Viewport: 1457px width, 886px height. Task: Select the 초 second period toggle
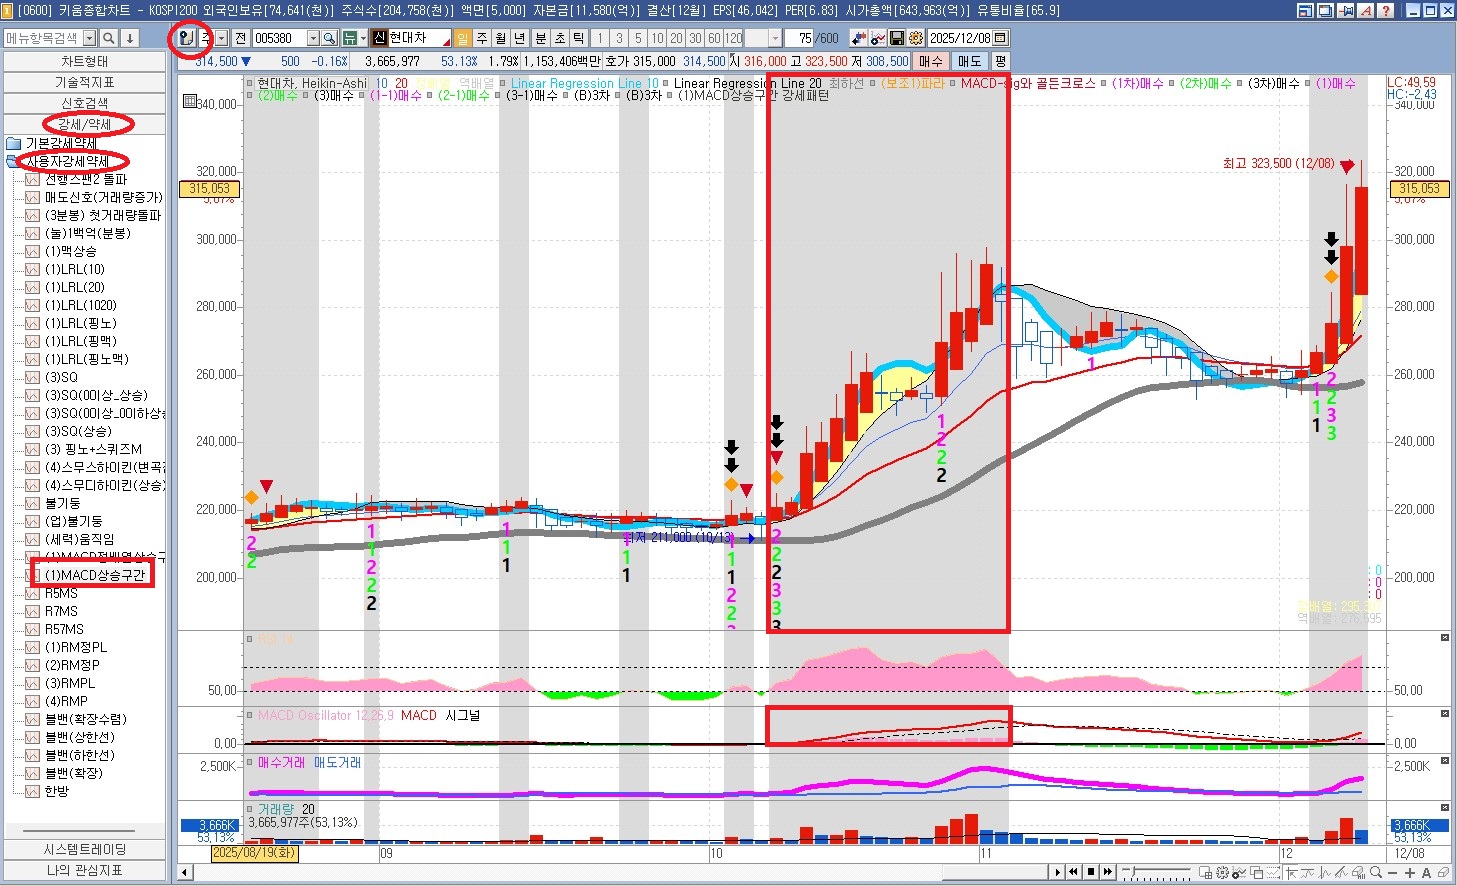click(x=559, y=38)
